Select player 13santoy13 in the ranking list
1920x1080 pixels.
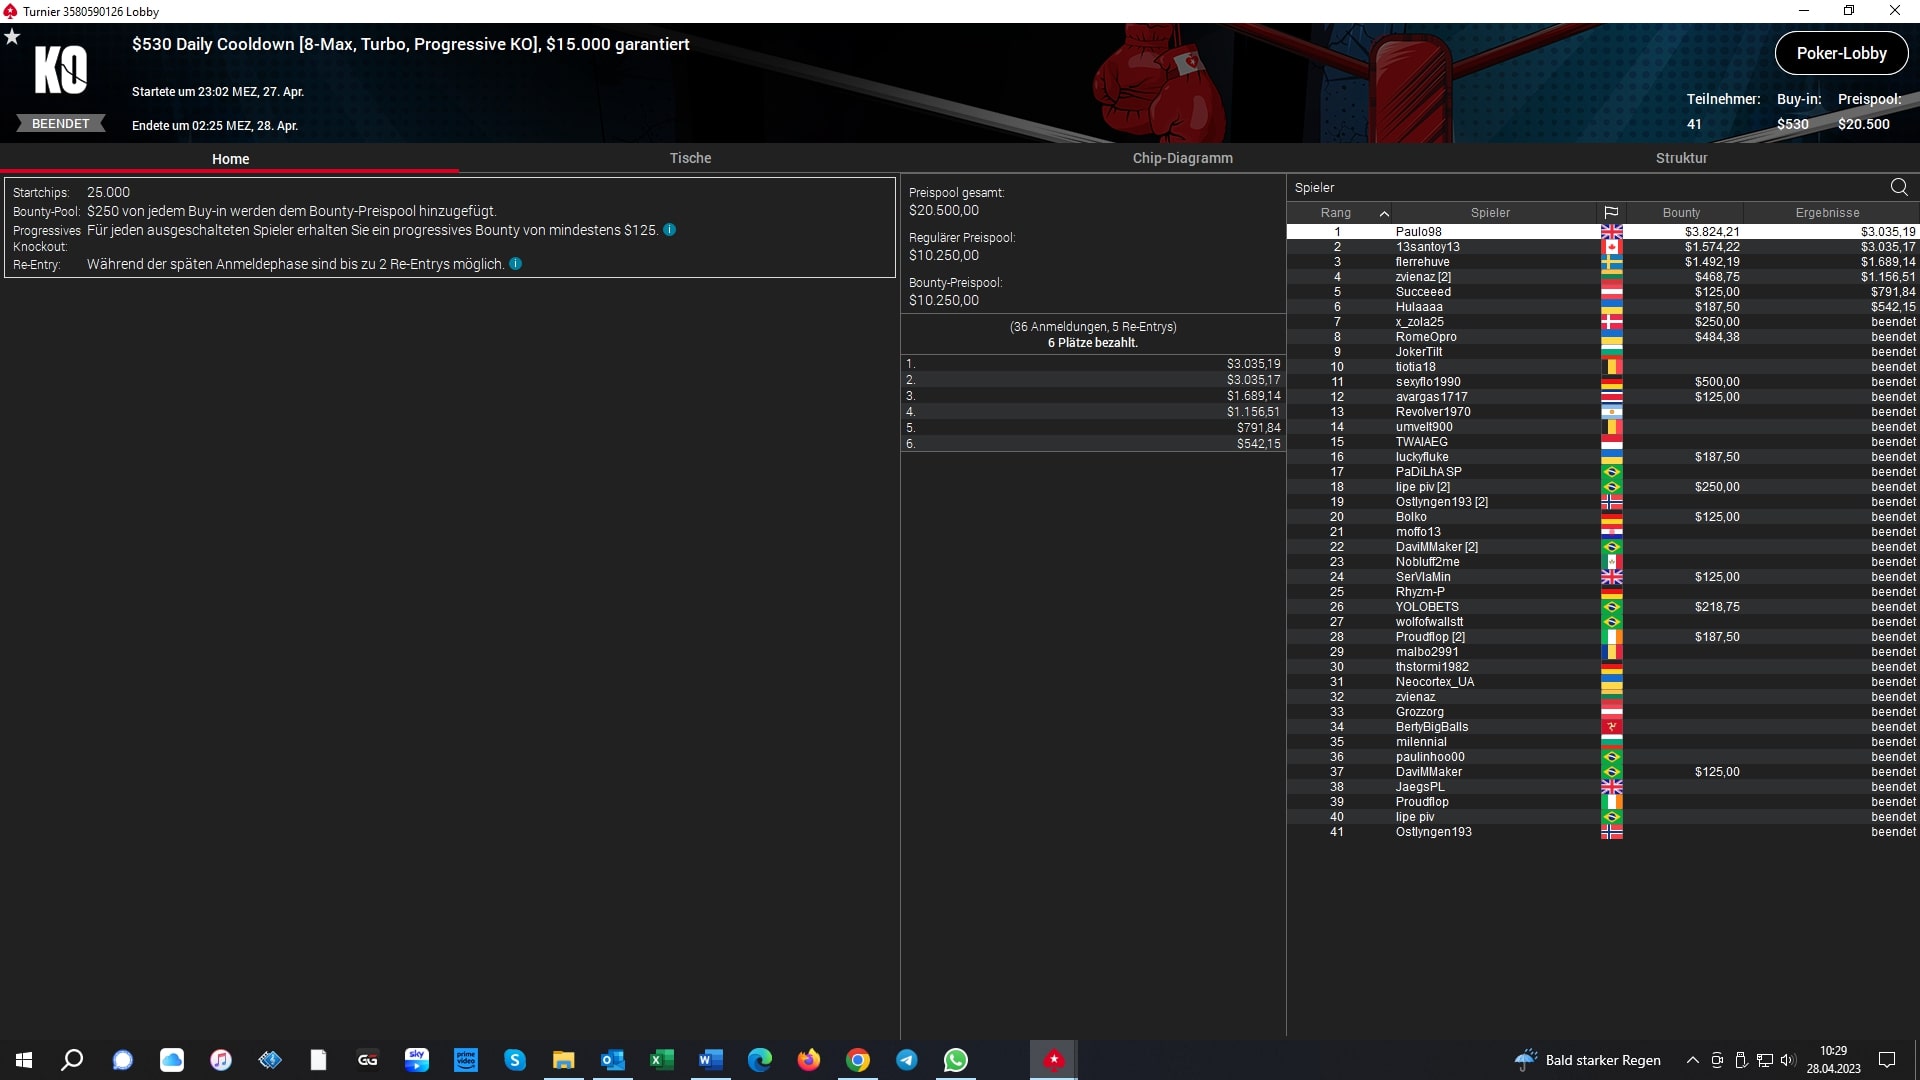(1427, 247)
